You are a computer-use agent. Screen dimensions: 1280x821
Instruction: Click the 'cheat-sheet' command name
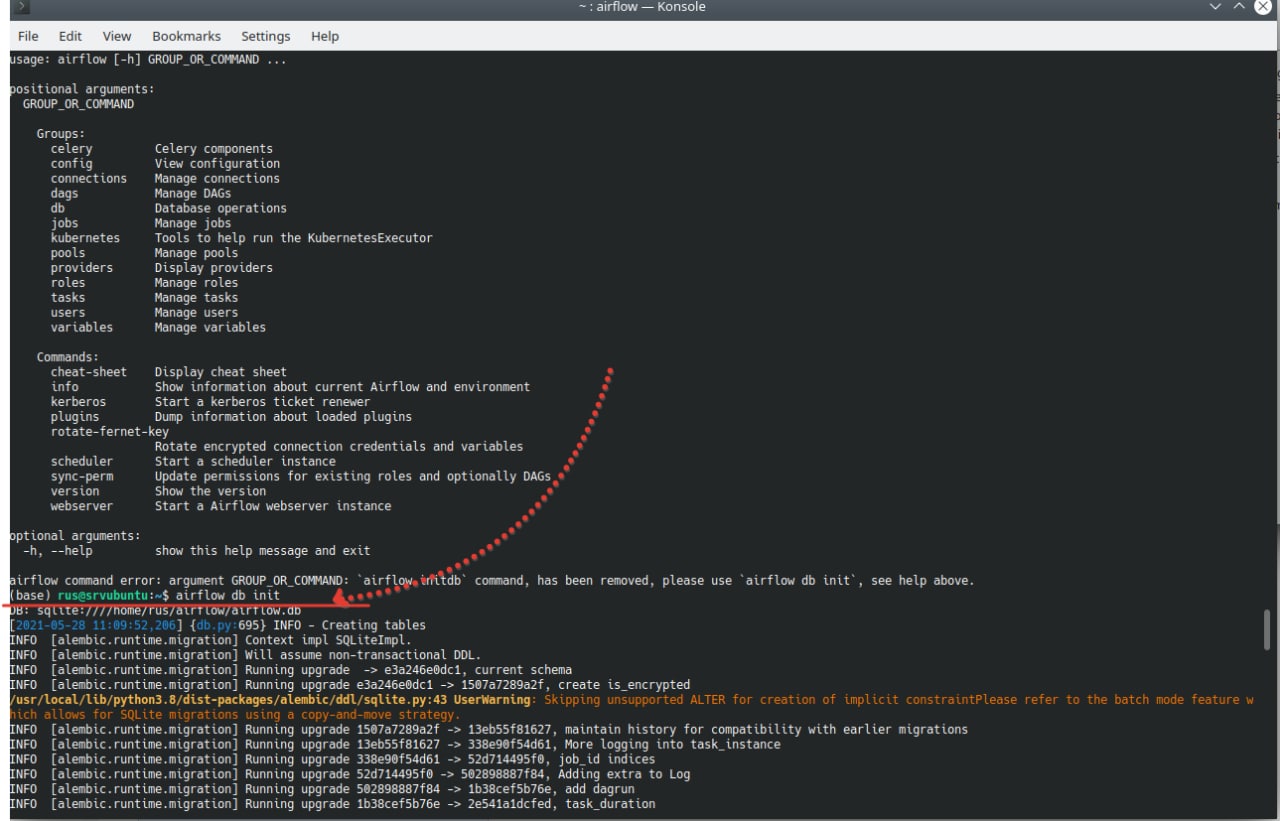[x=89, y=372]
